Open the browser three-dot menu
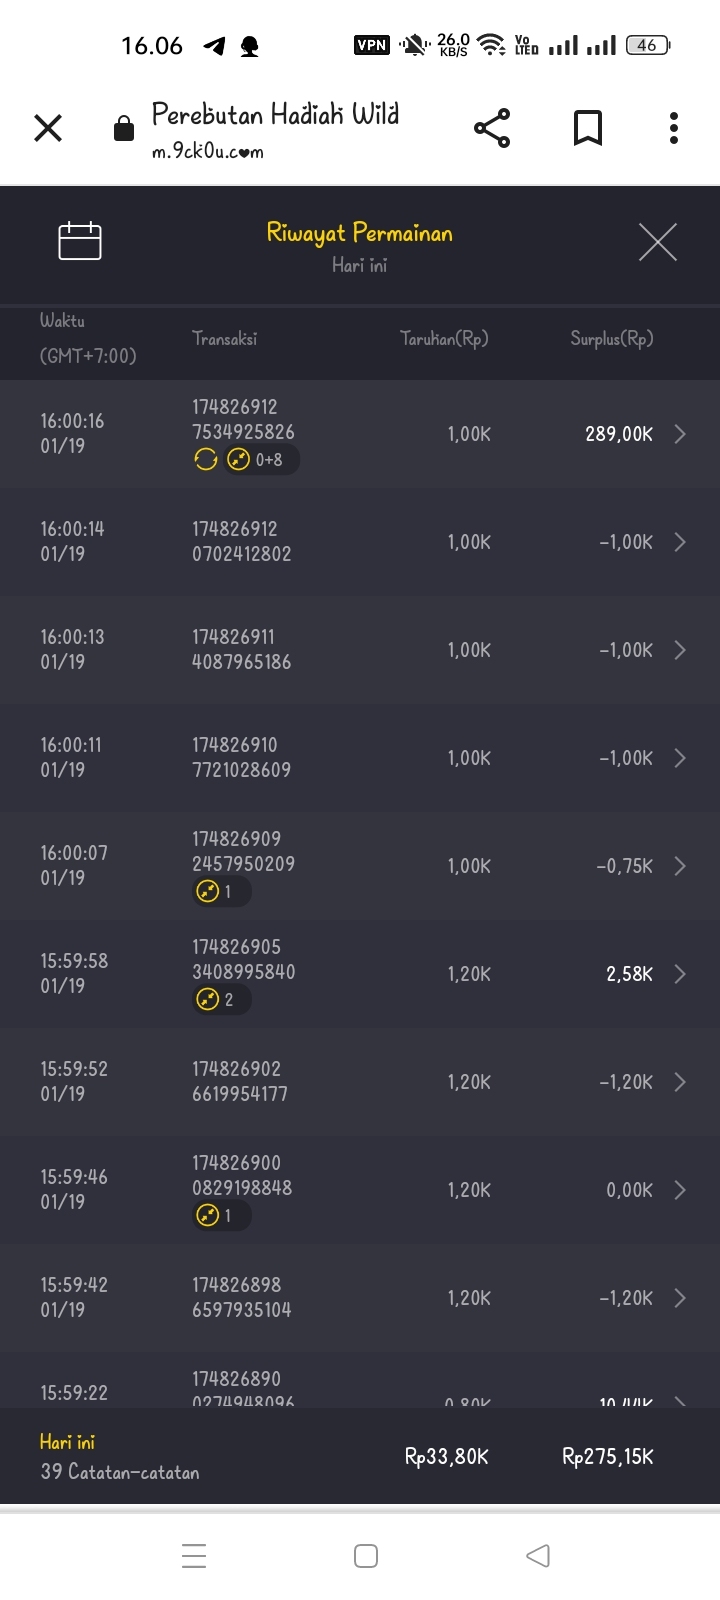The height and width of the screenshot is (1600, 720). point(673,128)
